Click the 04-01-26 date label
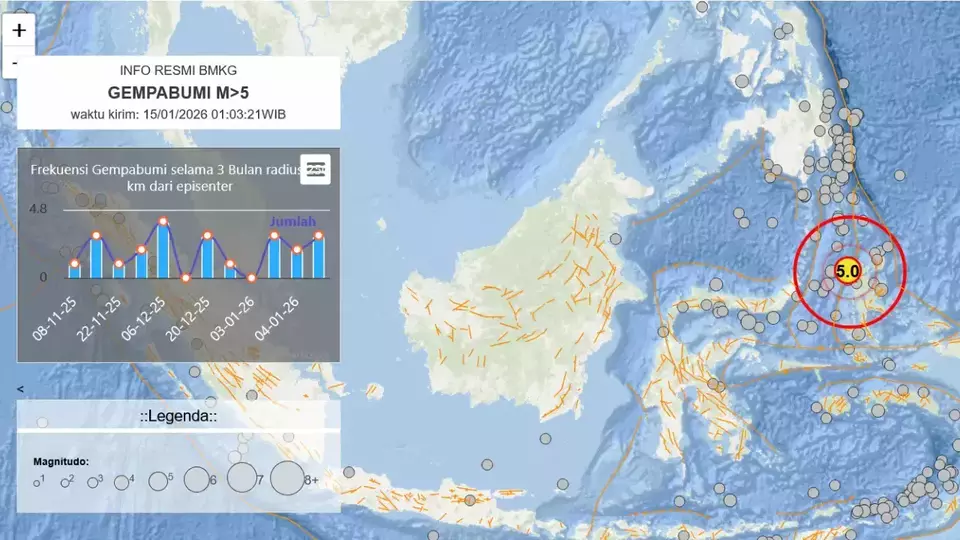Viewport: 960px width, 540px height. coord(277,318)
